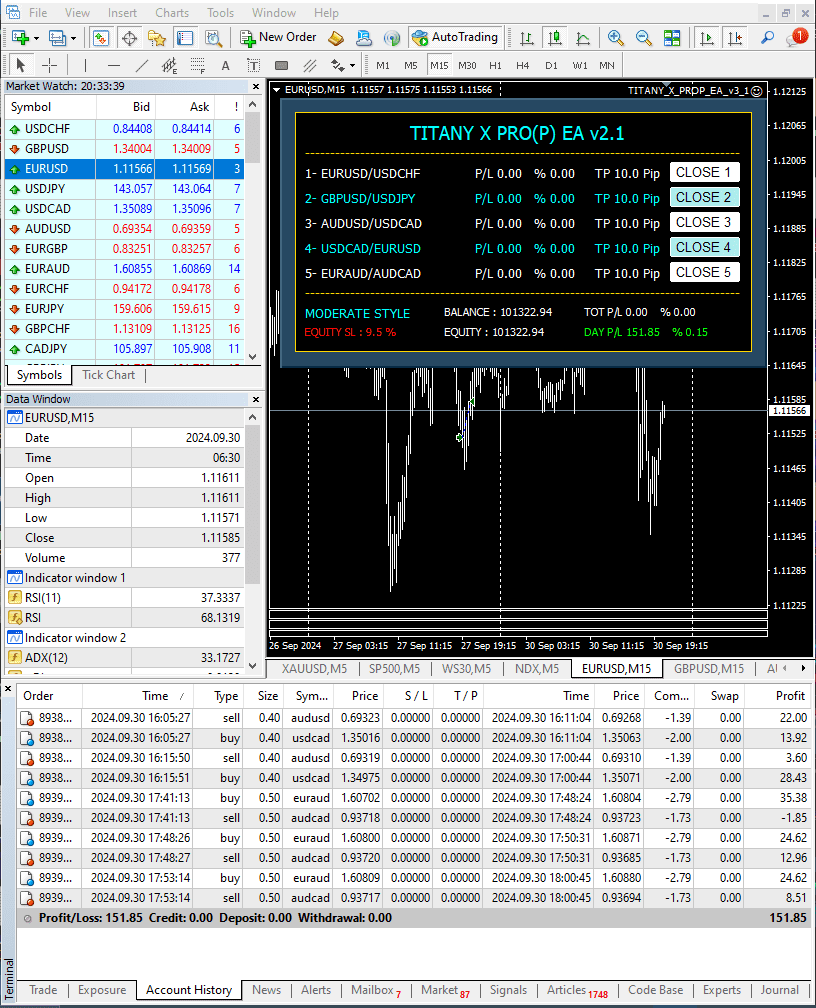
Task: Click the Data Window vertical scrollbar thumb
Action: pyautogui.click(x=253, y=505)
